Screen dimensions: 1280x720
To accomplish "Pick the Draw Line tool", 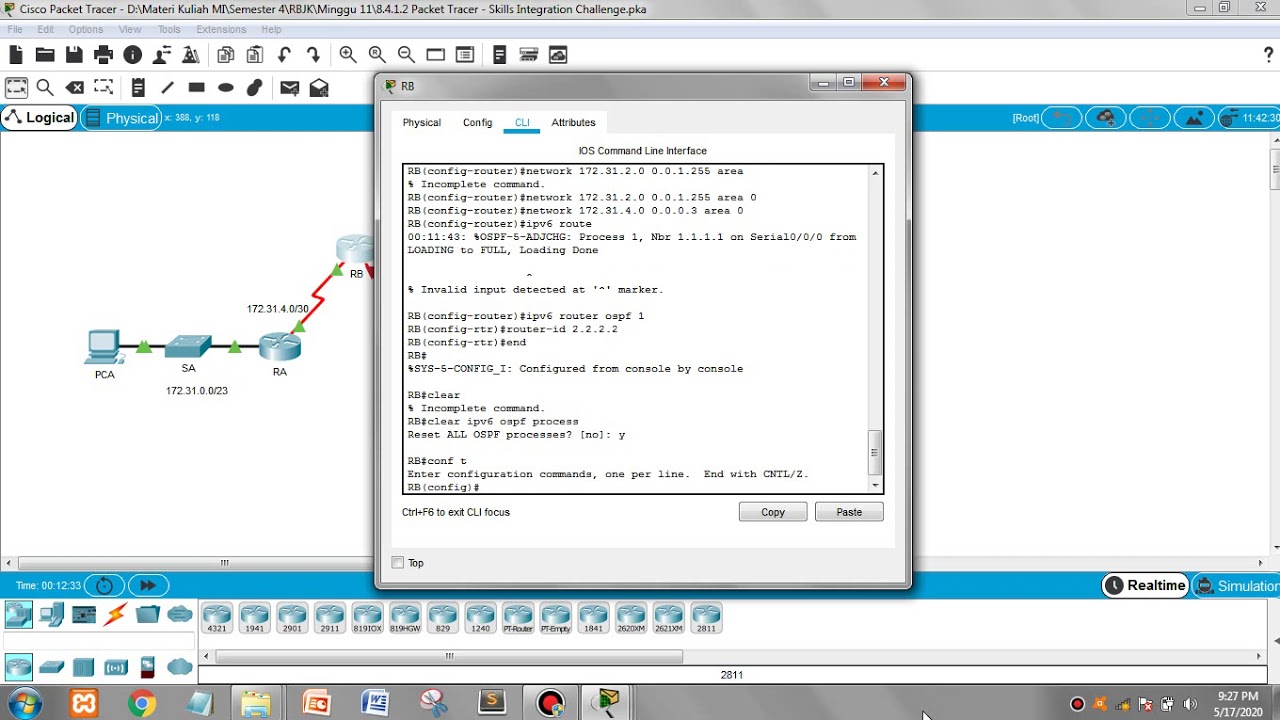I will tap(167, 88).
